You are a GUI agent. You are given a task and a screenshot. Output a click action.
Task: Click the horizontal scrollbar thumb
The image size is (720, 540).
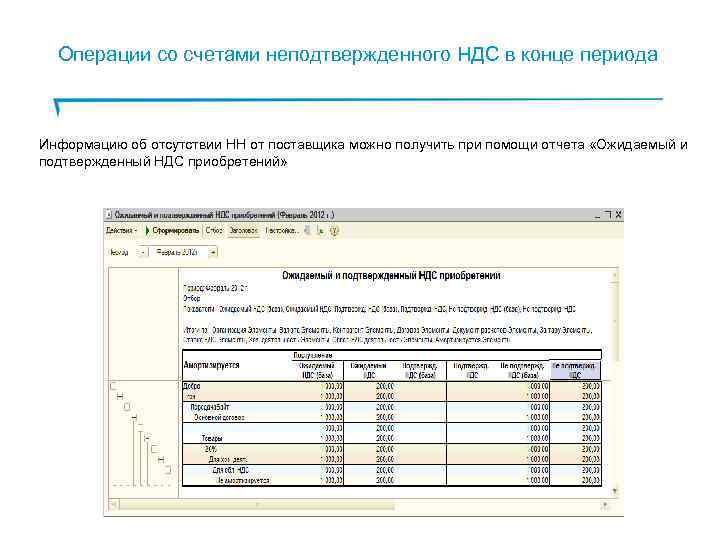[256, 505]
